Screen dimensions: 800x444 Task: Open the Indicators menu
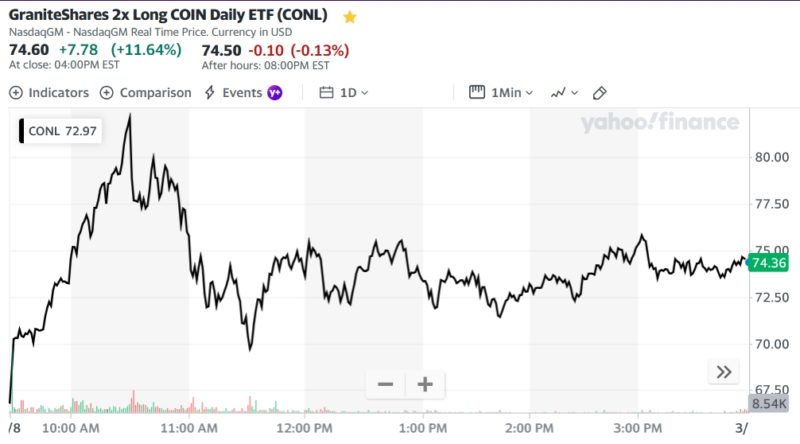pos(49,93)
